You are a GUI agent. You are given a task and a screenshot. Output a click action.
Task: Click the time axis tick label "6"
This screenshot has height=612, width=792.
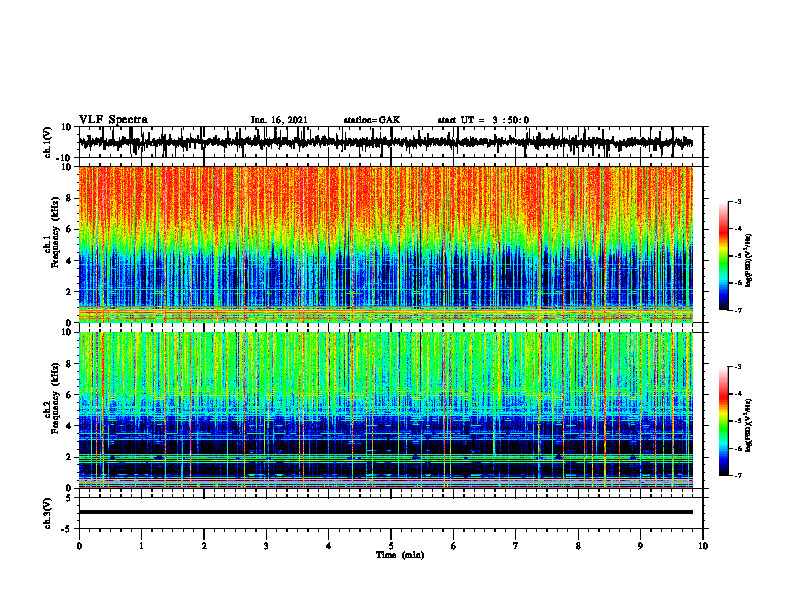point(454,546)
